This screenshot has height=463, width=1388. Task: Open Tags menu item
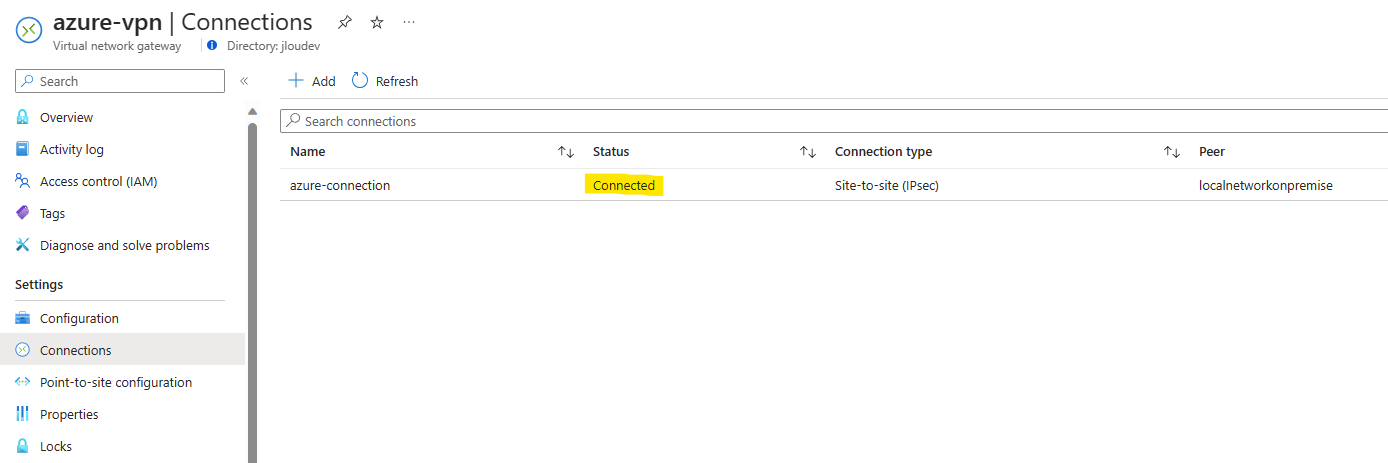point(52,213)
